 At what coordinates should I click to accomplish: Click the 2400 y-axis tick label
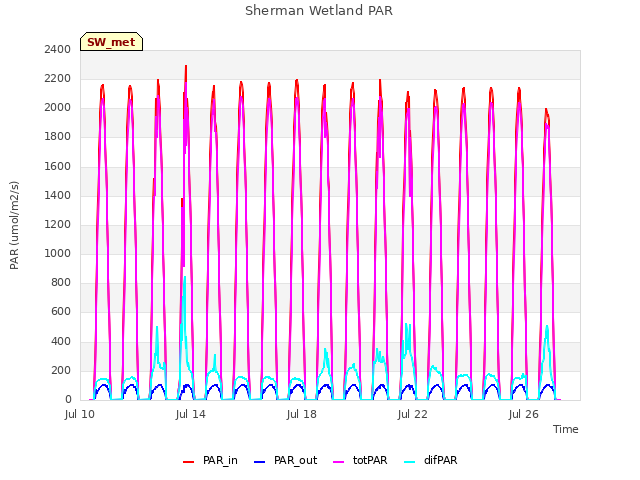58,49
